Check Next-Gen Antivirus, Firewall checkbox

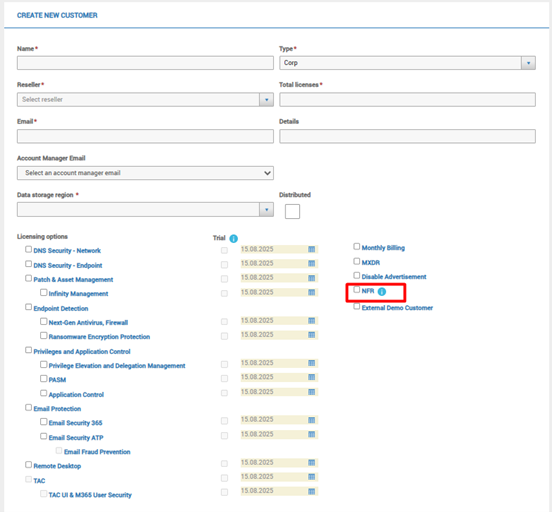point(44,321)
